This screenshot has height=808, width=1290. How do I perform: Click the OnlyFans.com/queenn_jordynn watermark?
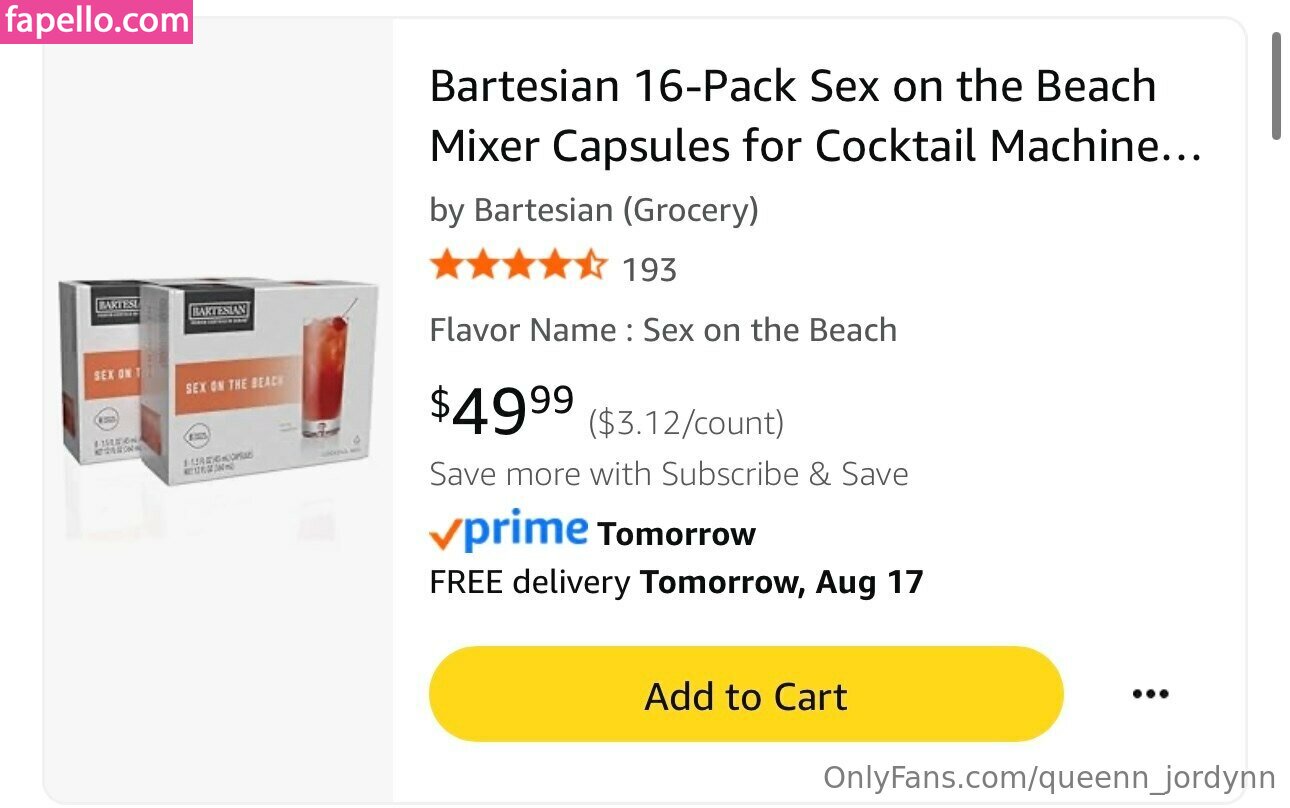point(1049,778)
